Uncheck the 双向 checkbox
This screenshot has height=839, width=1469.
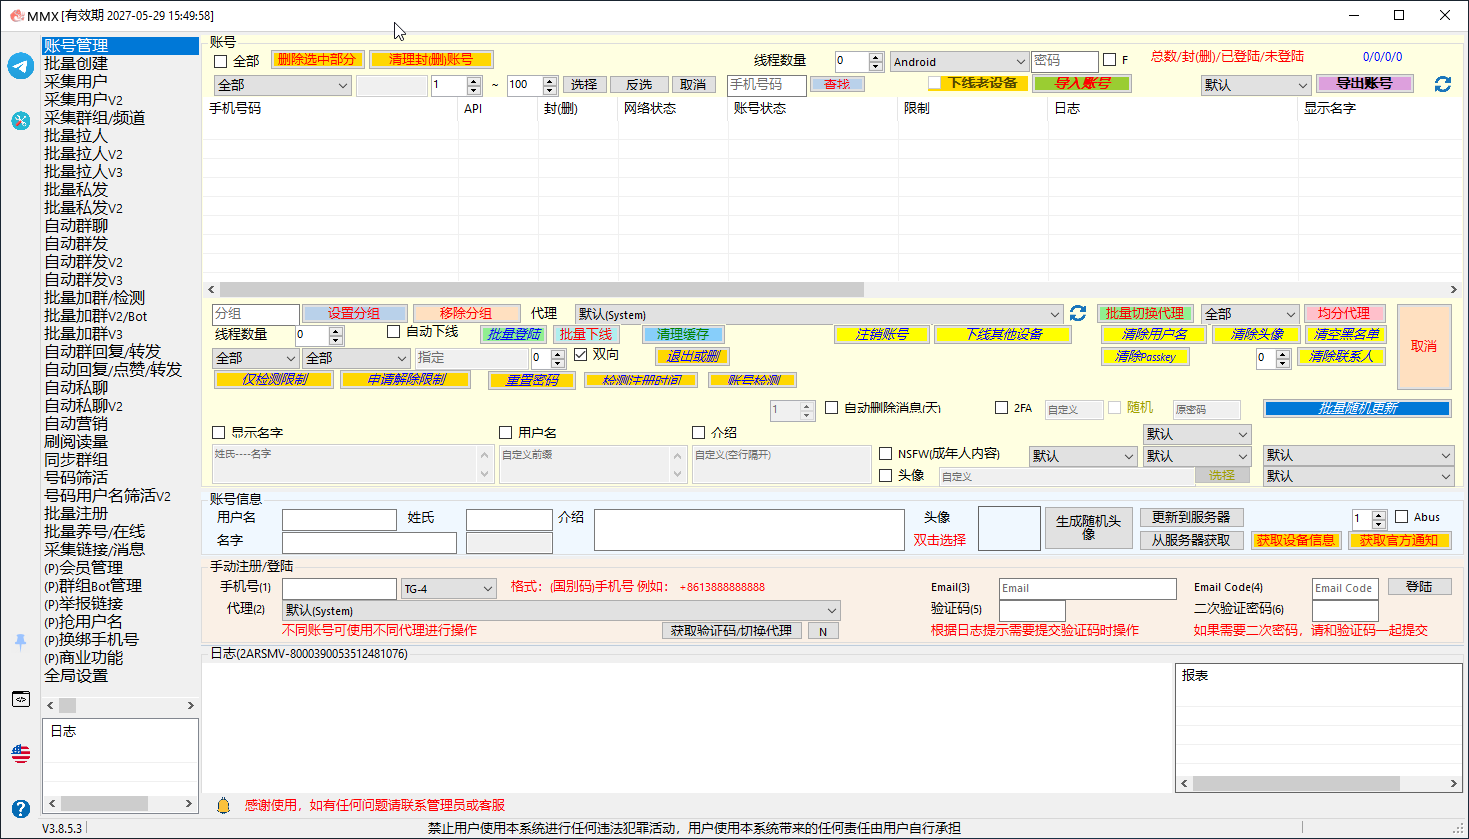(x=581, y=354)
